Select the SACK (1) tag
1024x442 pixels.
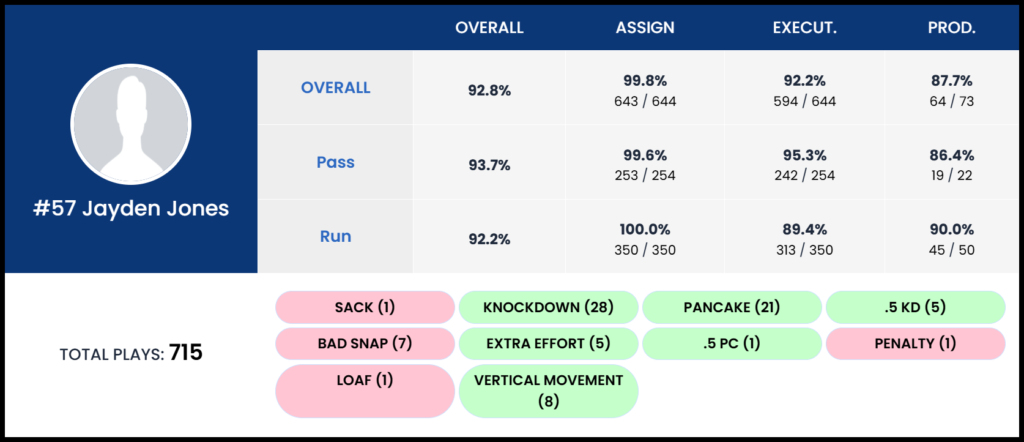(364, 307)
